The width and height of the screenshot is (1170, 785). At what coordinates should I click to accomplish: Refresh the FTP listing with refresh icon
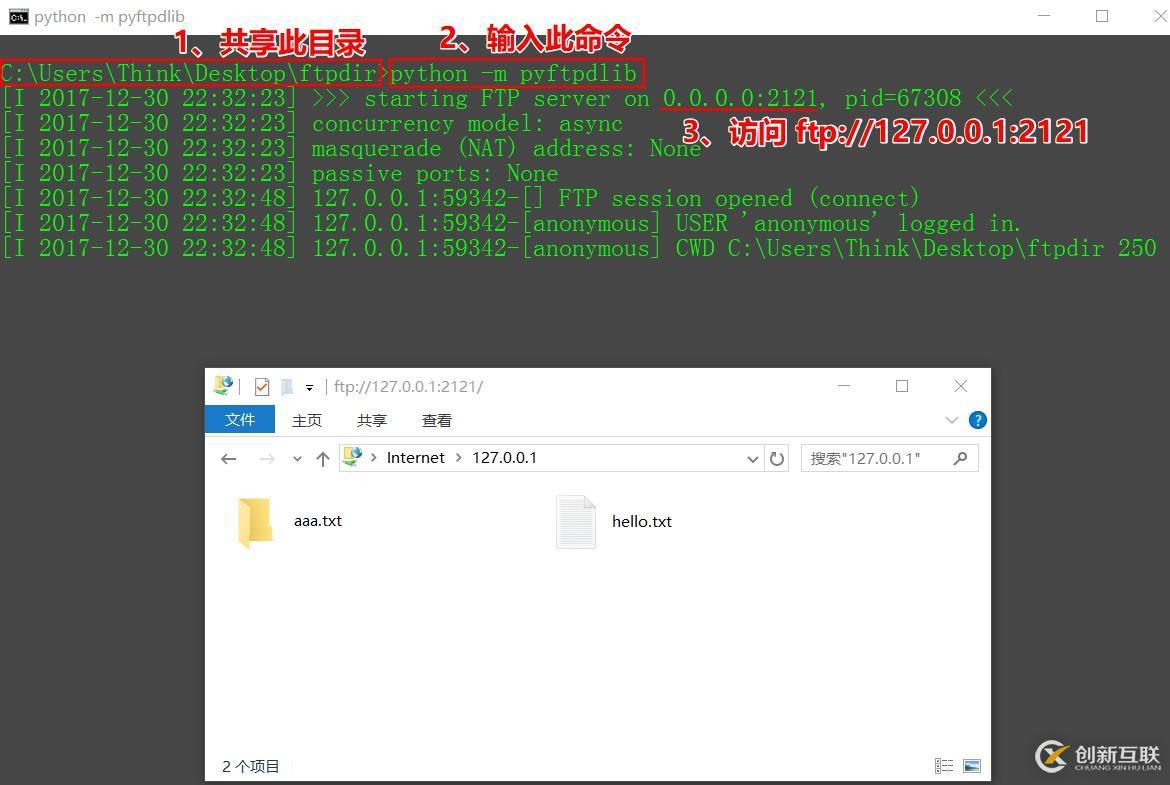(779, 458)
